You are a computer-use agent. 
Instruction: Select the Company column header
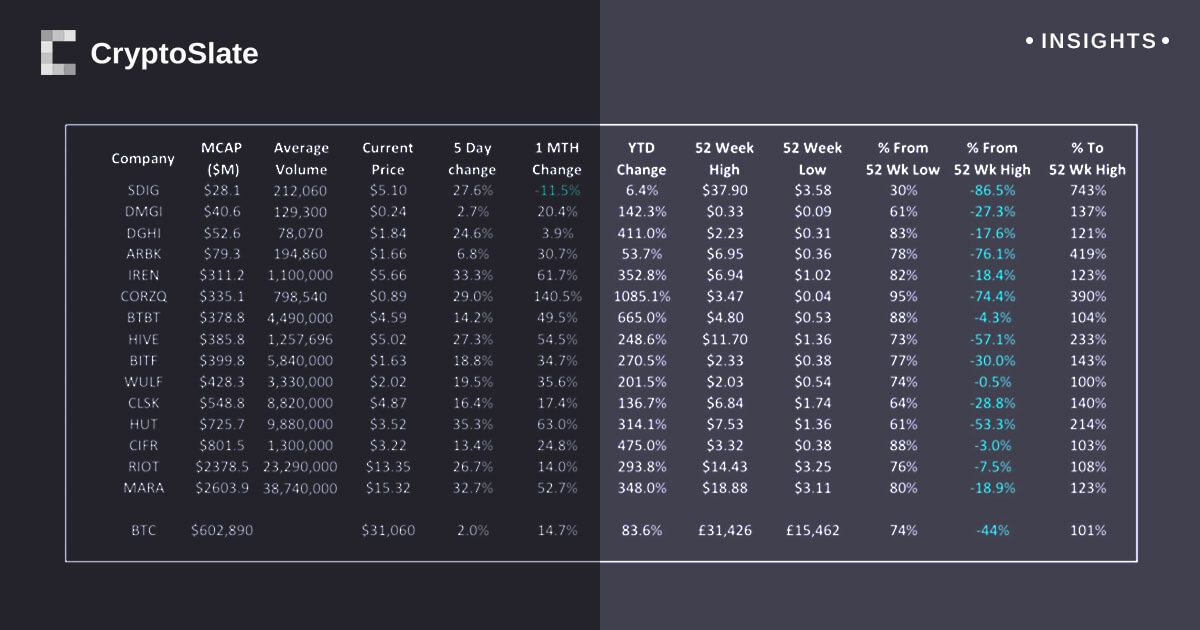click(143, 158)
